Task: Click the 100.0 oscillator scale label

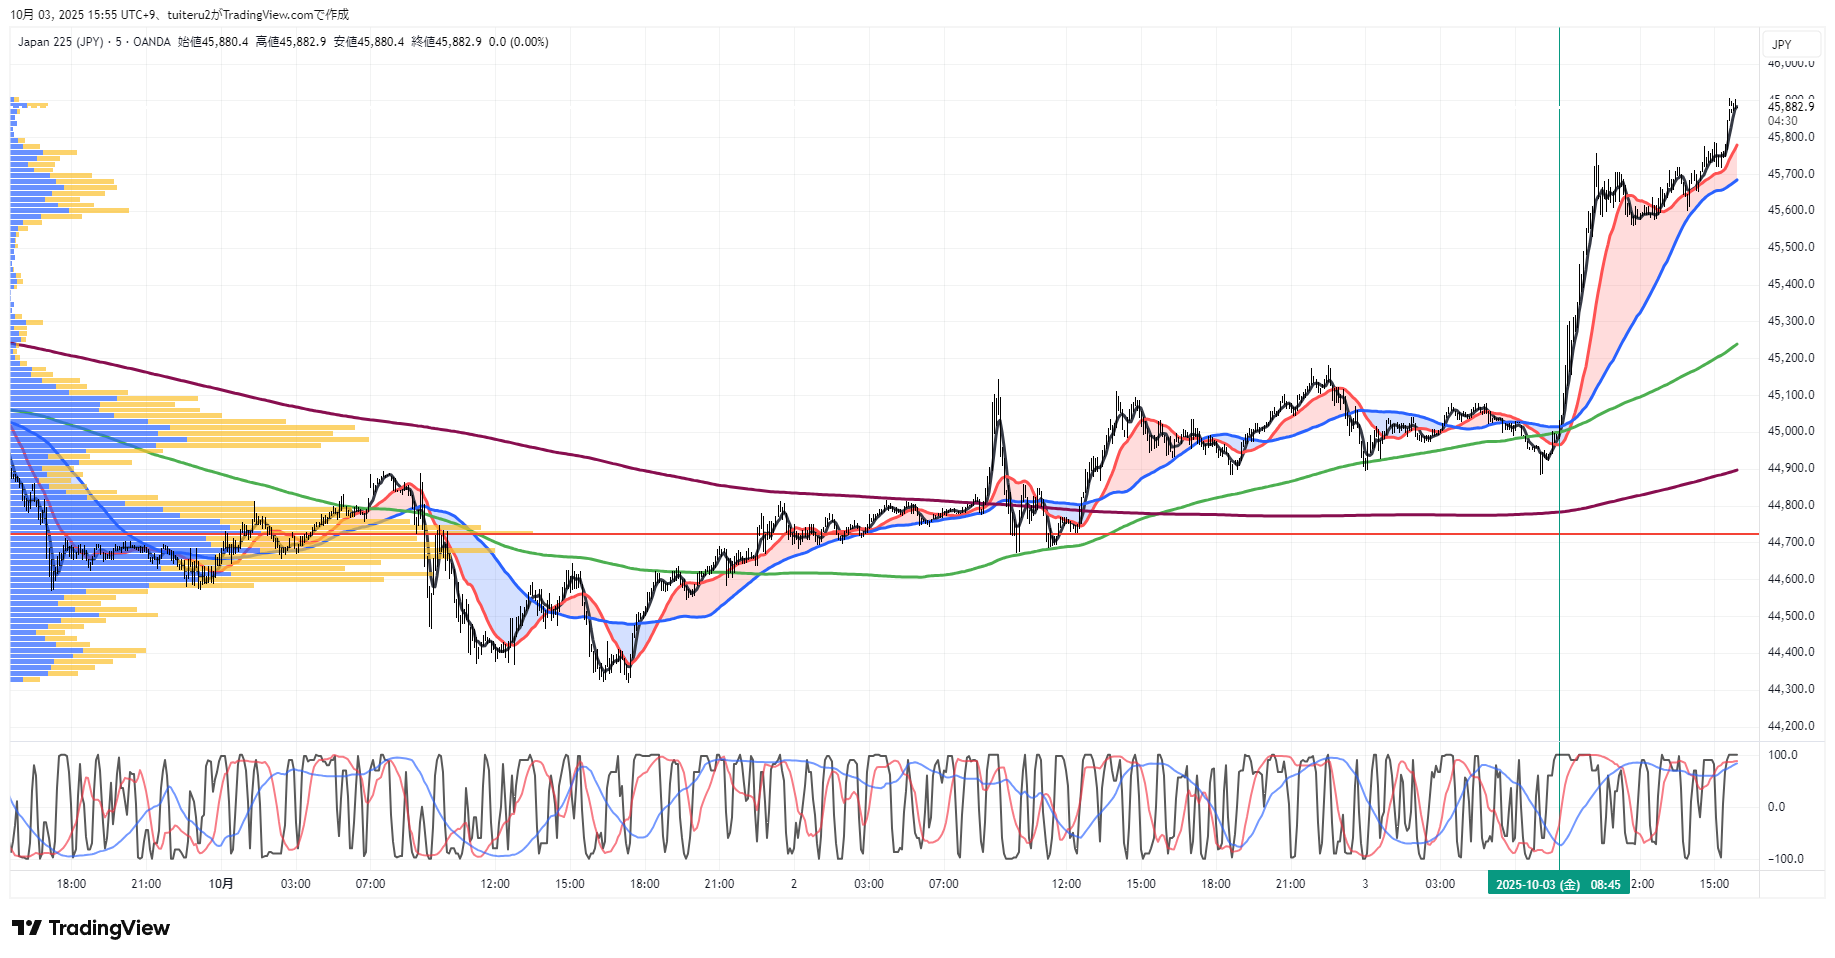Action: point(1782,755)
